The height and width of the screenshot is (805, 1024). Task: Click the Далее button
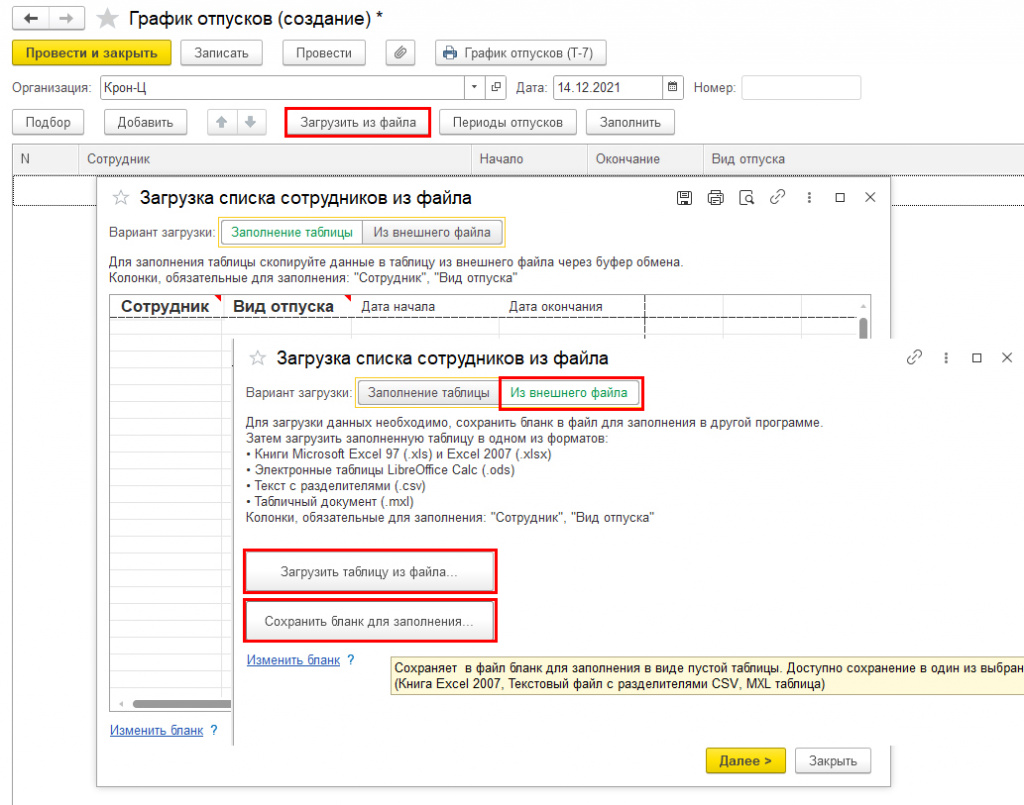745,761
